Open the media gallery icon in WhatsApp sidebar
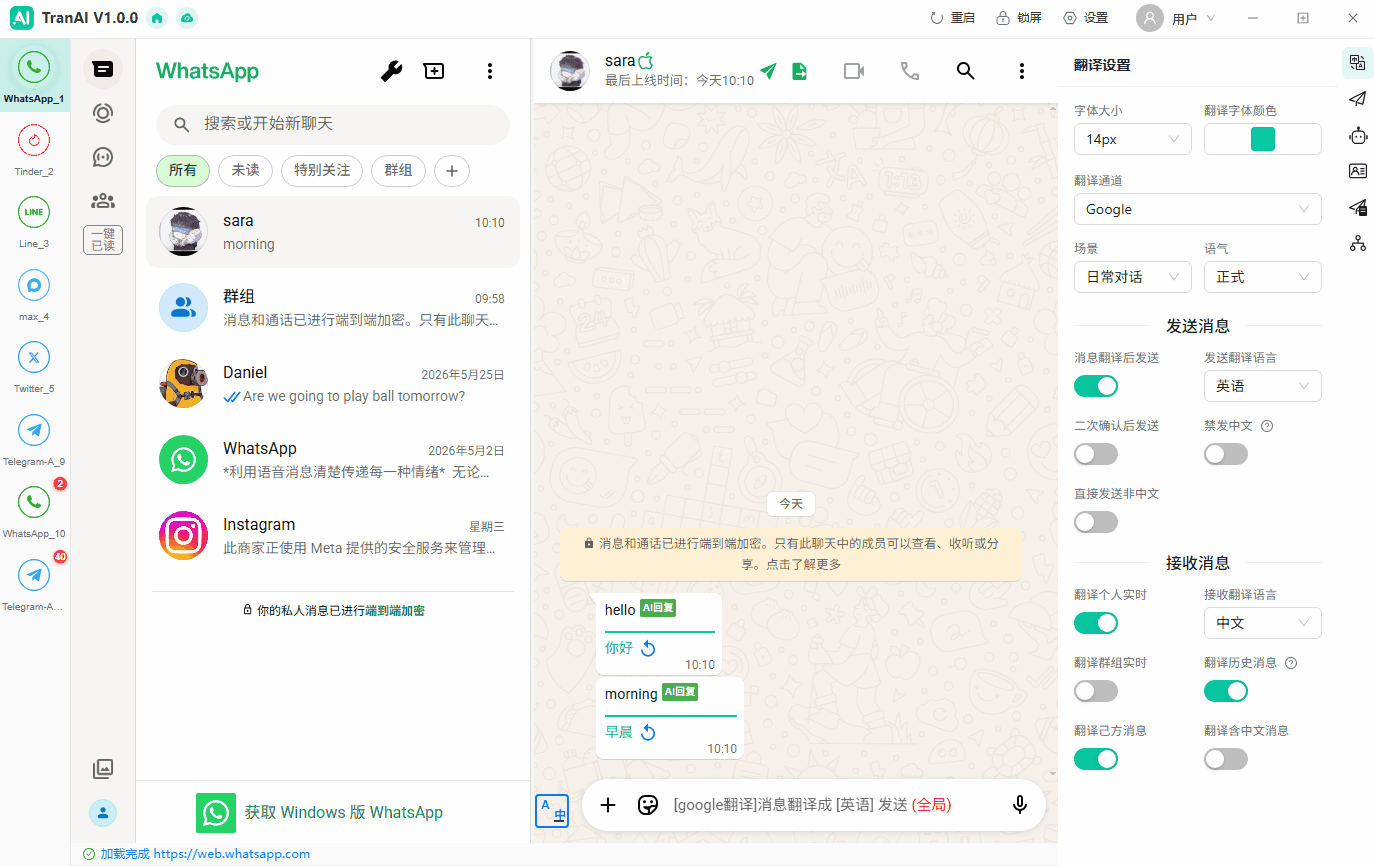This screenshot has height=866, width=1374. (x=102, y=769)
